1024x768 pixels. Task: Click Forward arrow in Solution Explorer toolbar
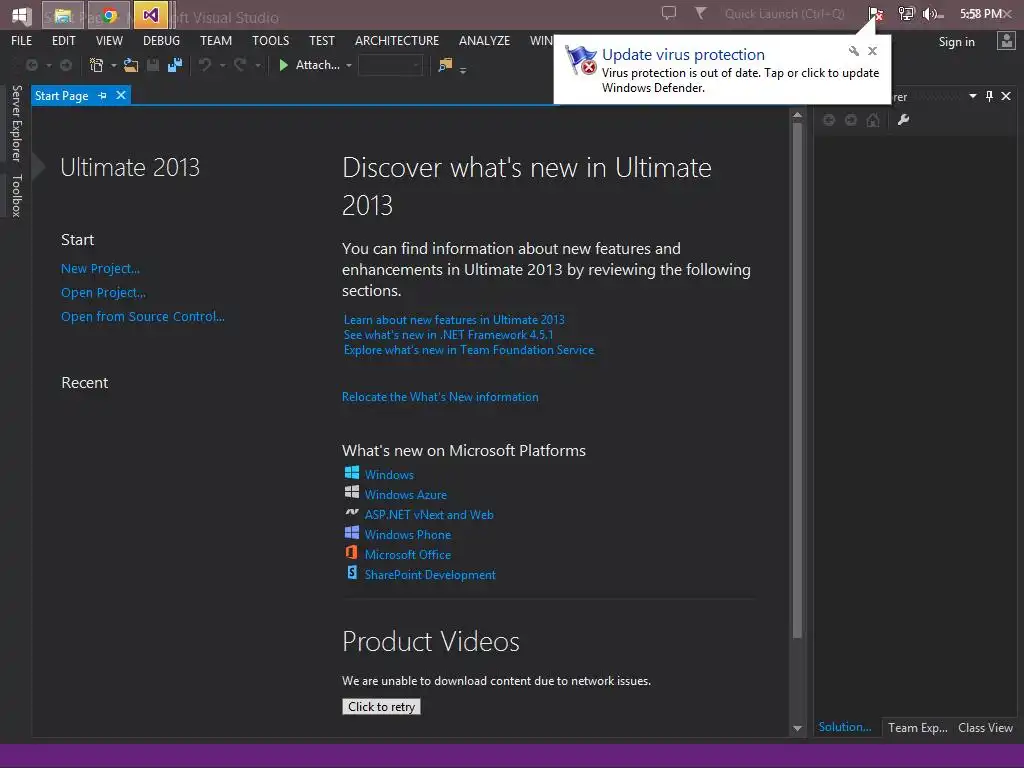[x=851, y=120]
